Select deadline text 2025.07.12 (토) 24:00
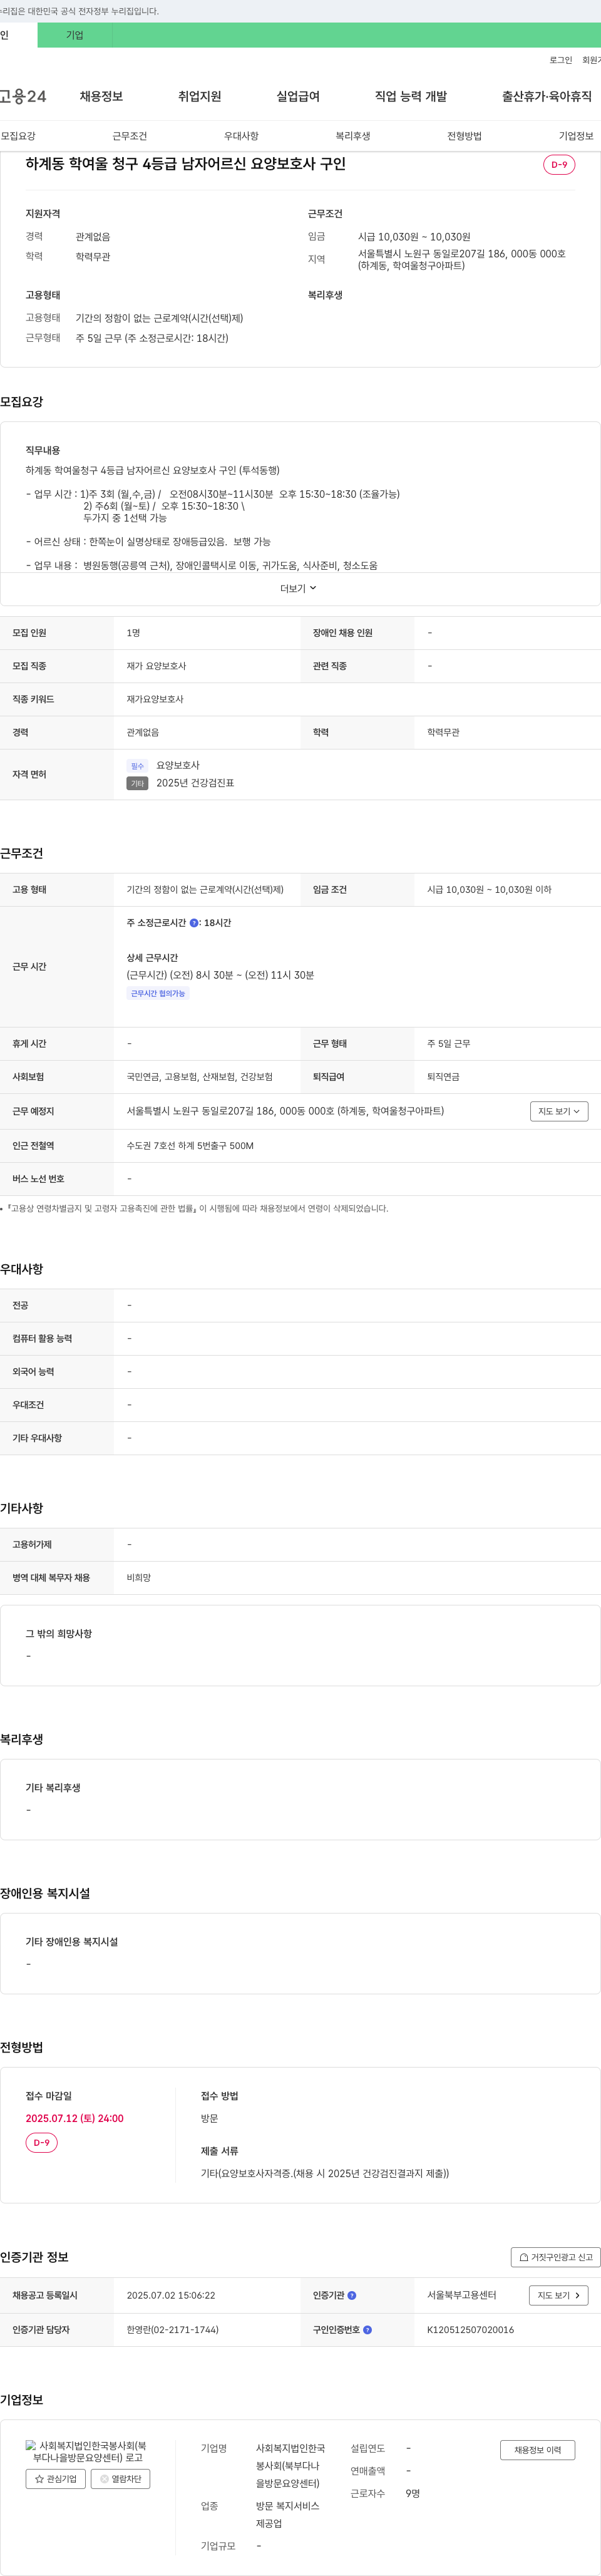Screen dimensions: 601x2576 (75, 2118)
